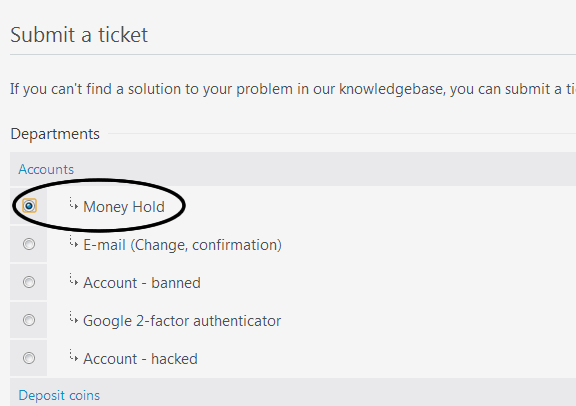The height and width of the screenshot is (406, 576).
Task: Click the Account - hacked text label
Action: pyautogui.click(x=140, y=359)
